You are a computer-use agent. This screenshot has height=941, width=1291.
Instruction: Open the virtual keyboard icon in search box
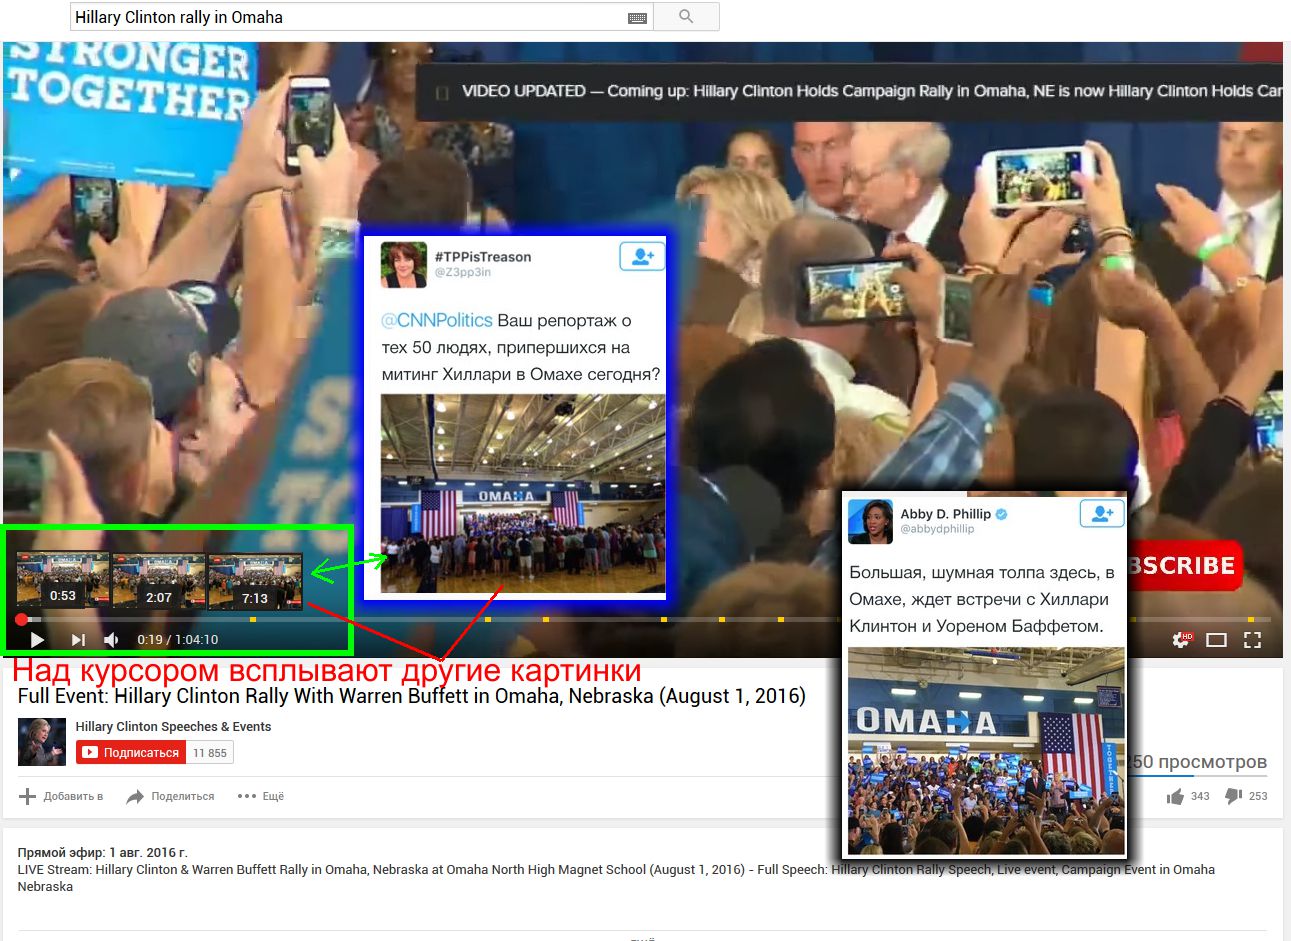pos(637,18)
